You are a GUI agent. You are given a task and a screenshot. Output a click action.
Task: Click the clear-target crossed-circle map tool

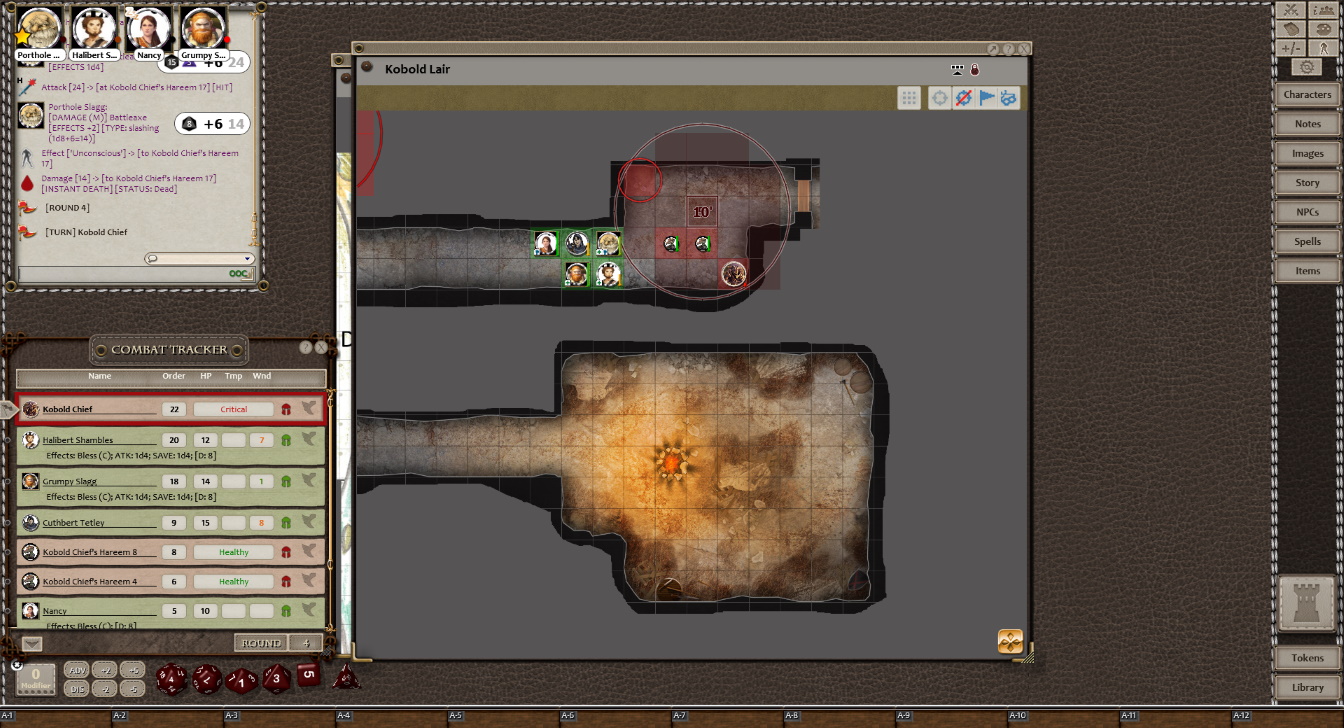(963, 98)
